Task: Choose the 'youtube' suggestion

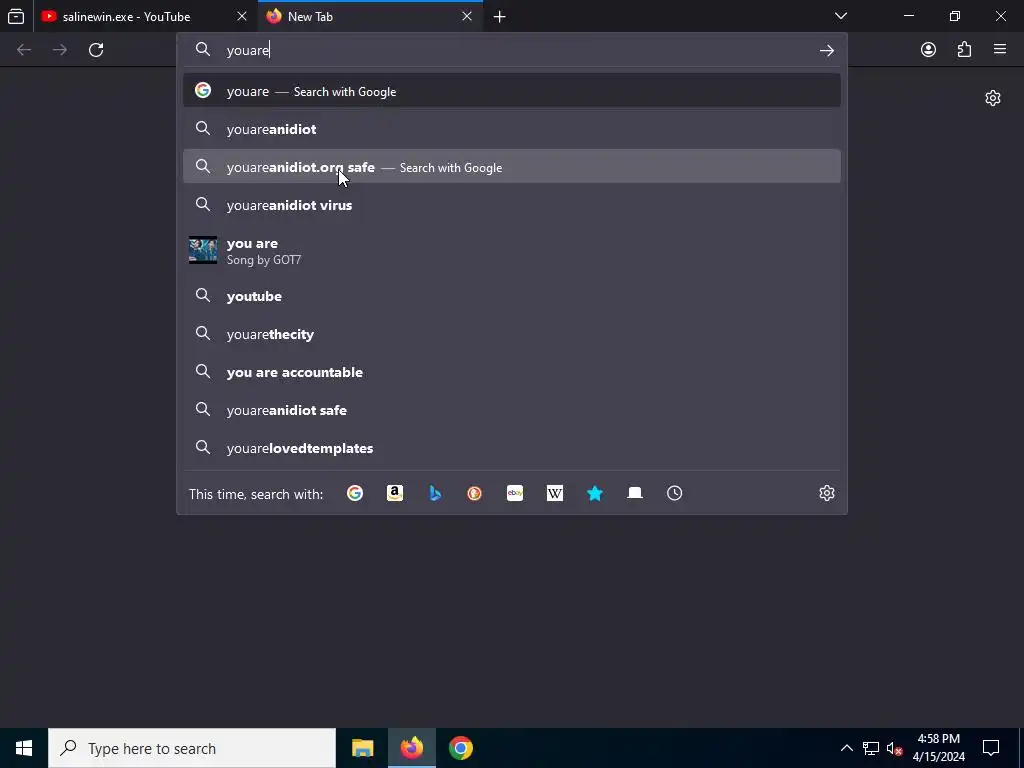Action: (x=512, y=296)
